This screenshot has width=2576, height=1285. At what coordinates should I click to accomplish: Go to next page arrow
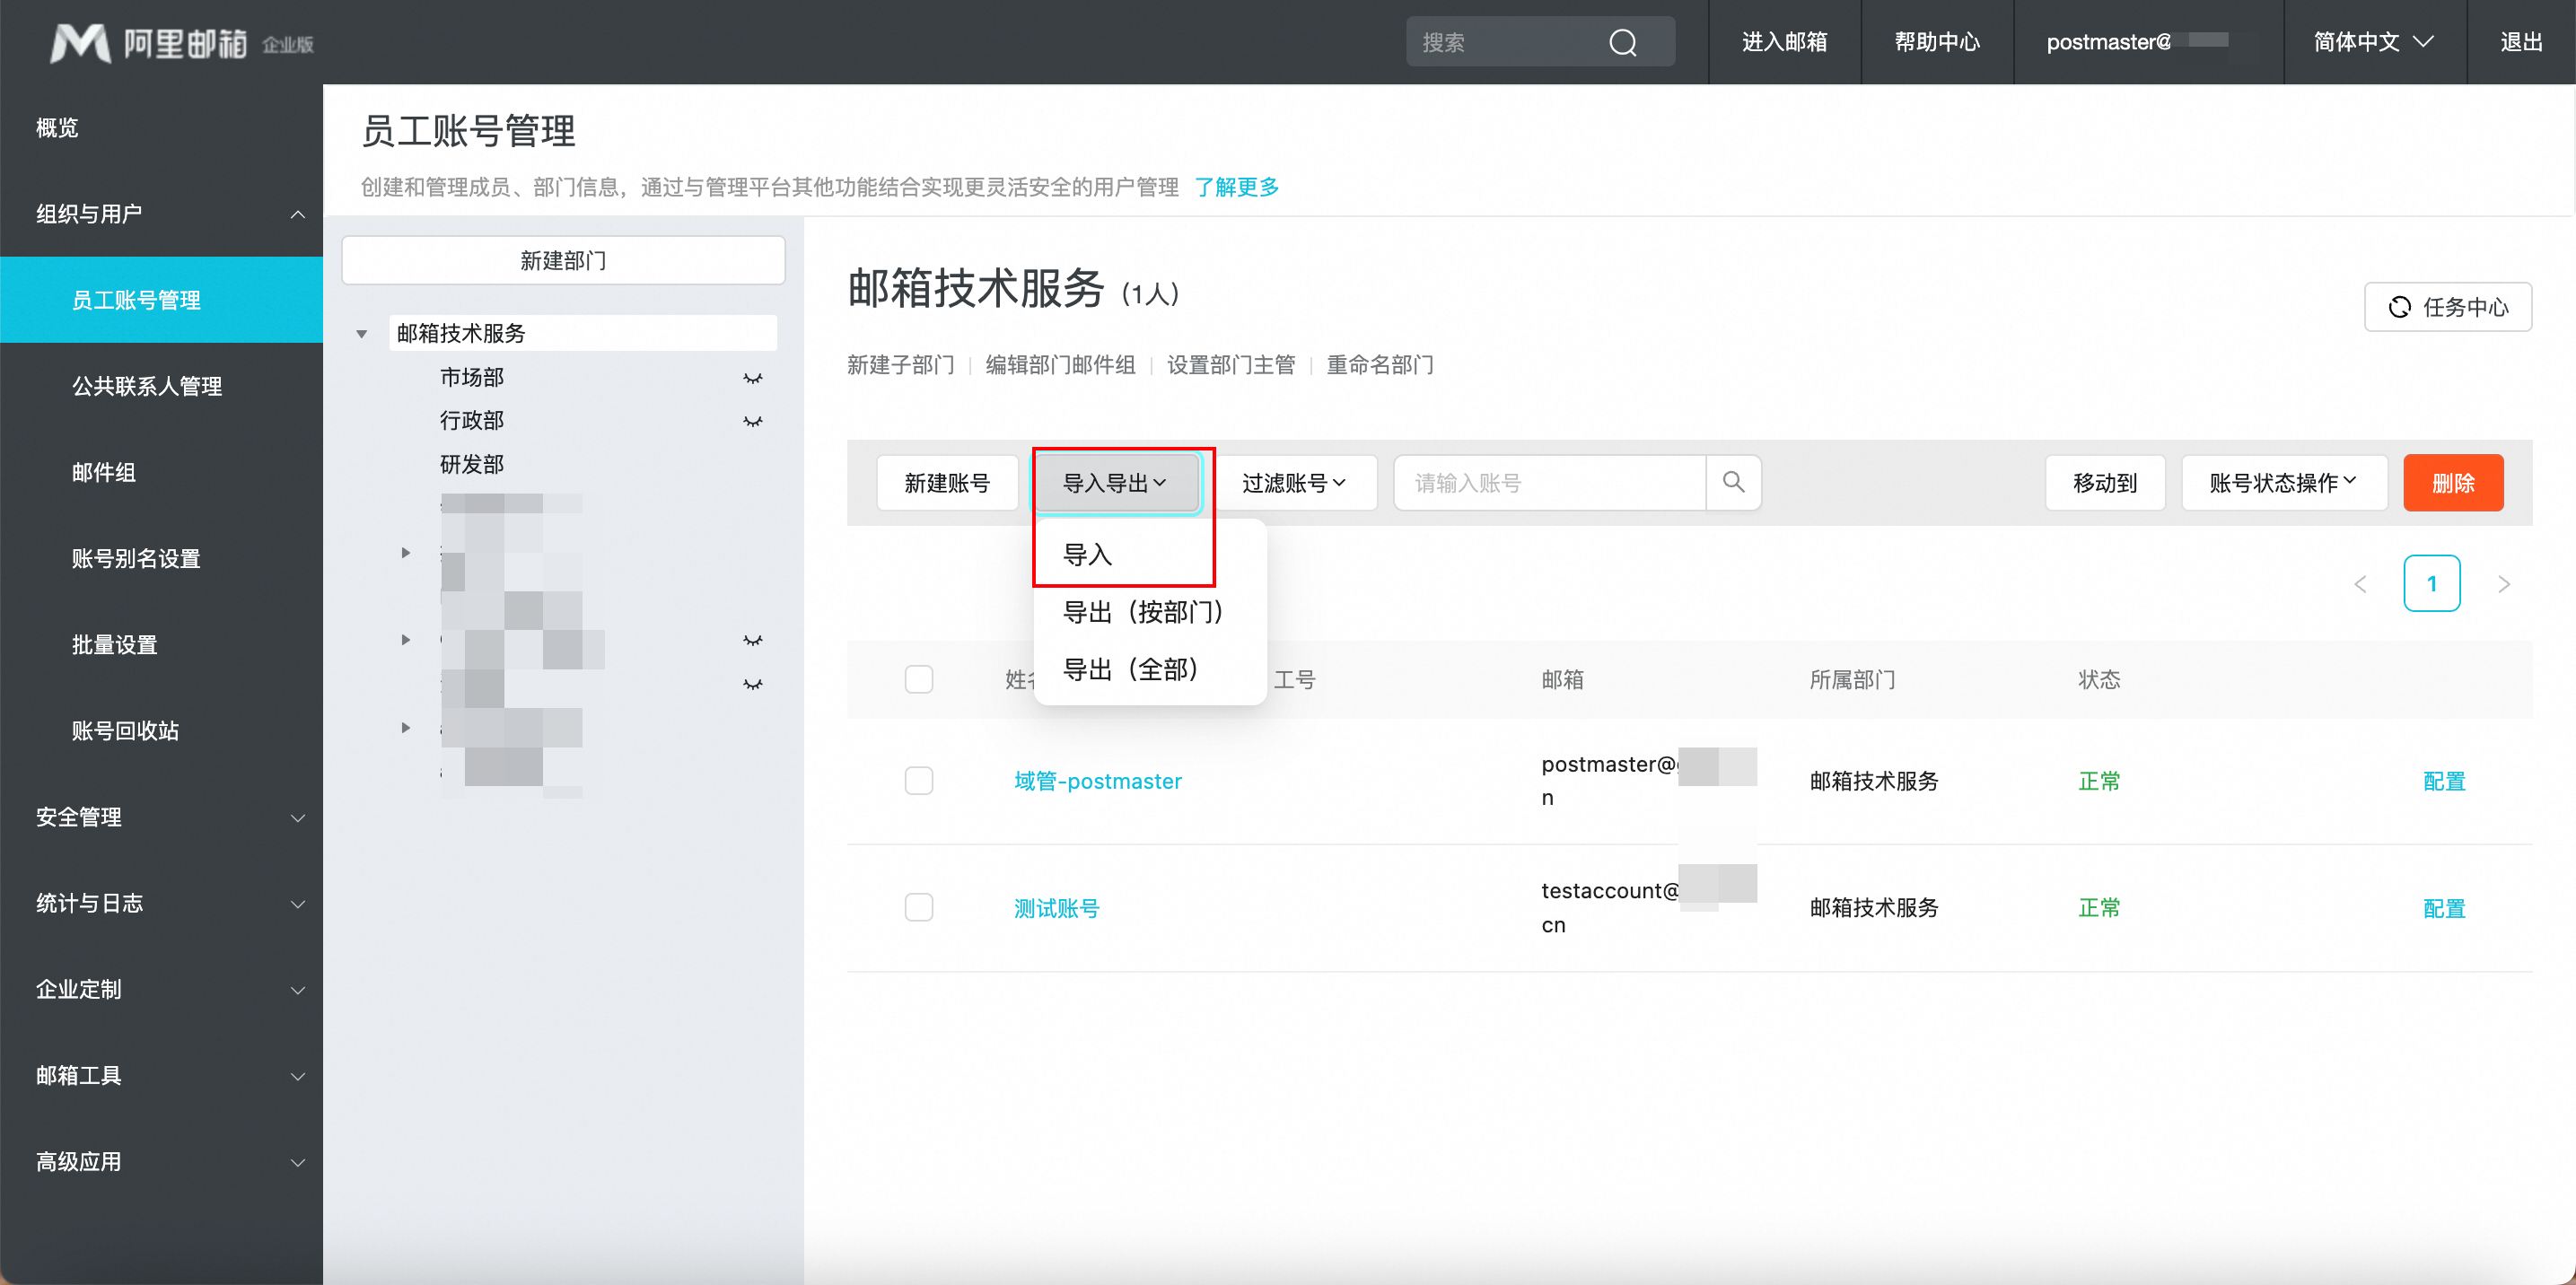coord(2503,584)
